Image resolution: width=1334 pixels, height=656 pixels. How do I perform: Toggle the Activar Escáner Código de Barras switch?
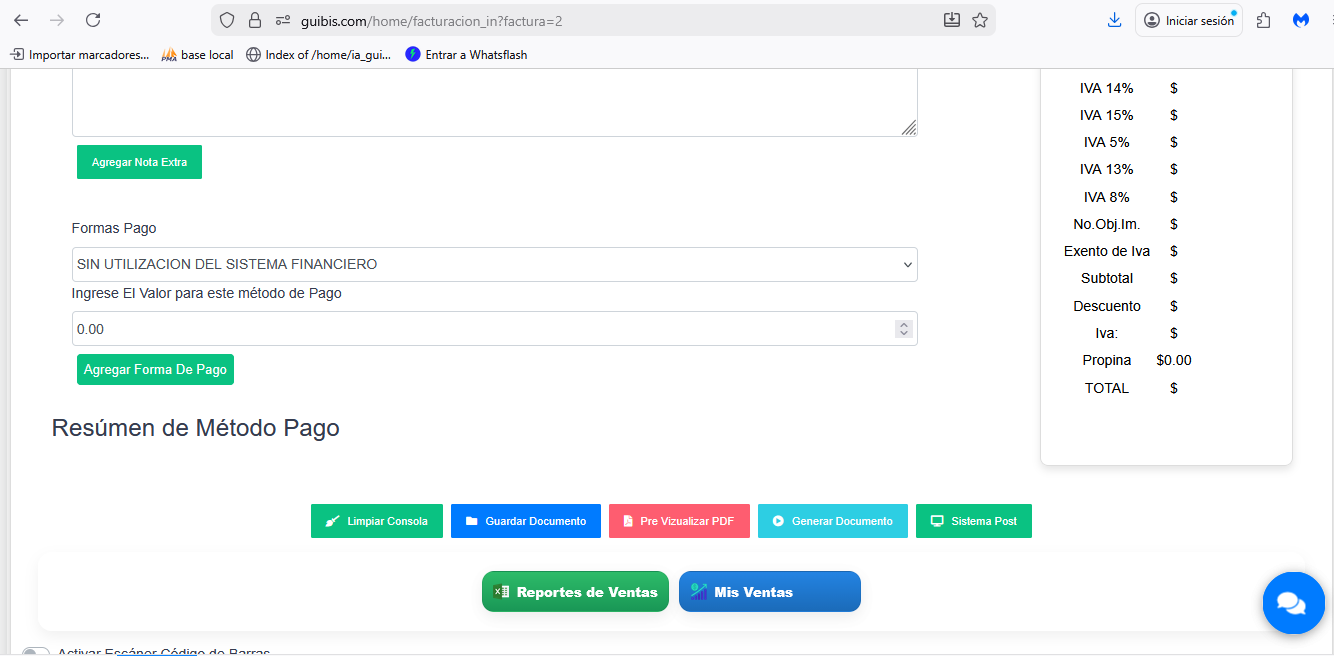[36, 652]
